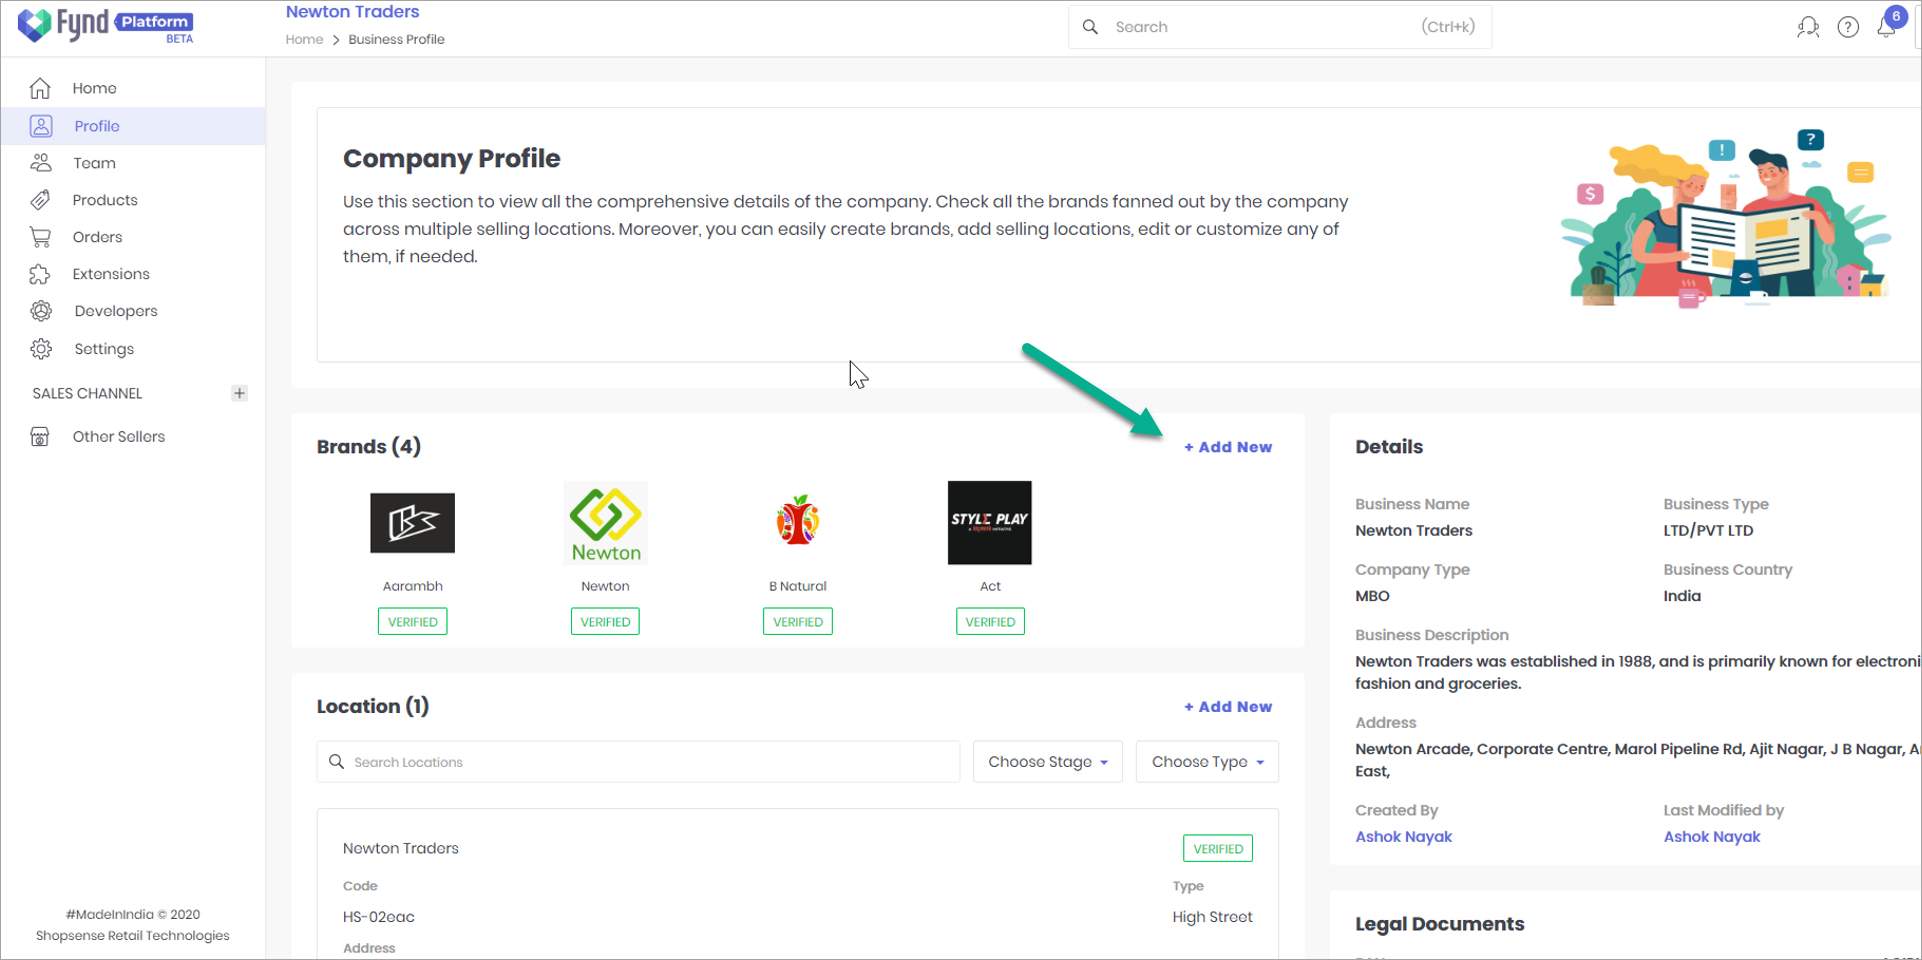Image resolution: width=1922 pixels, height=960 pixels.
Task: Click the Fynd Platform logo
Action: coord(105,25)
